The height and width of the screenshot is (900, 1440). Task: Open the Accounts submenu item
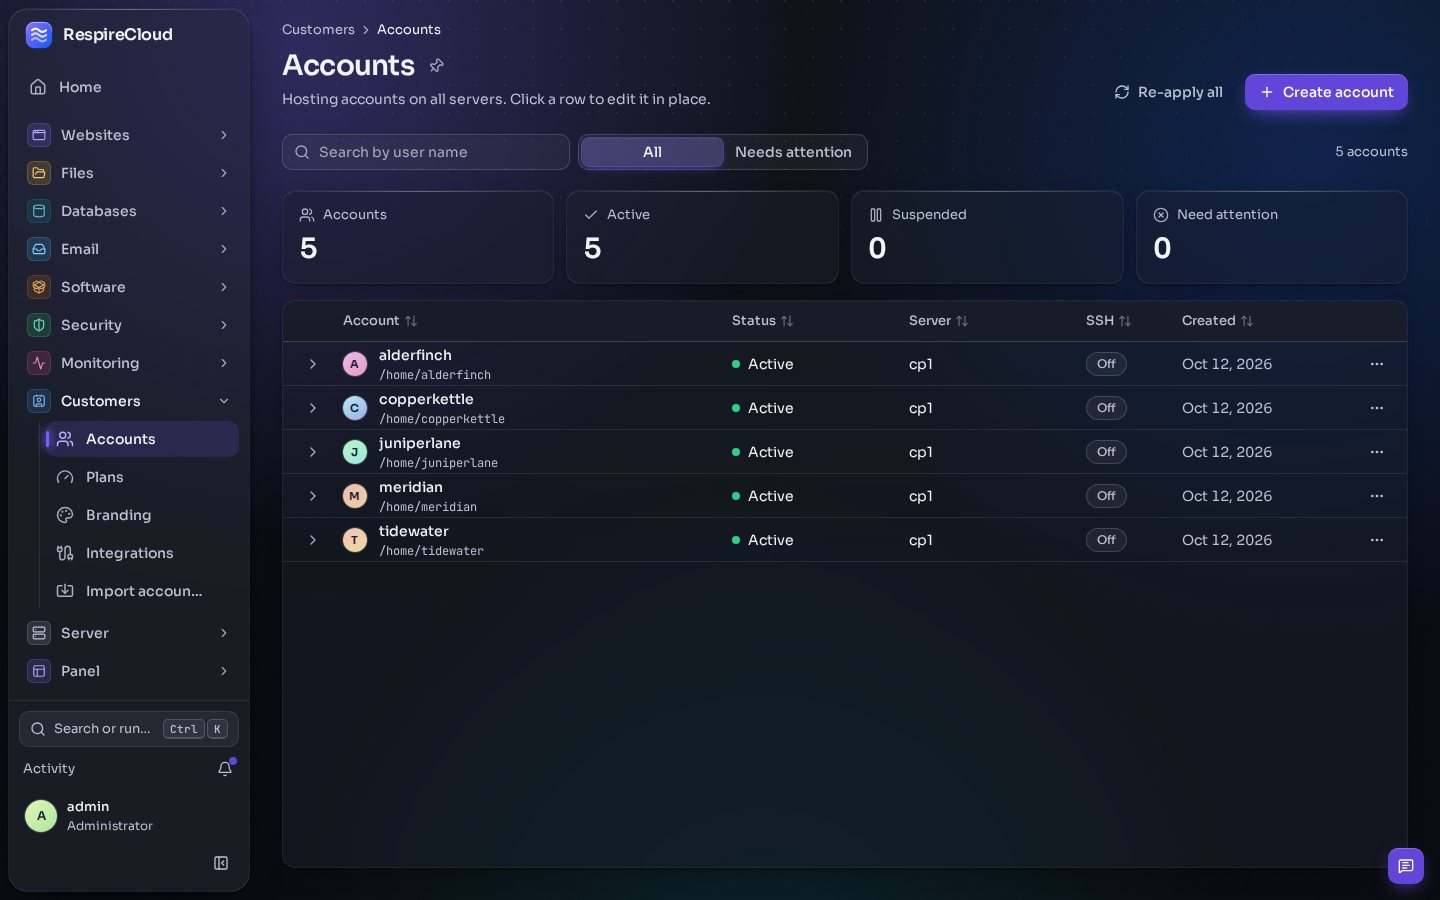142,439
